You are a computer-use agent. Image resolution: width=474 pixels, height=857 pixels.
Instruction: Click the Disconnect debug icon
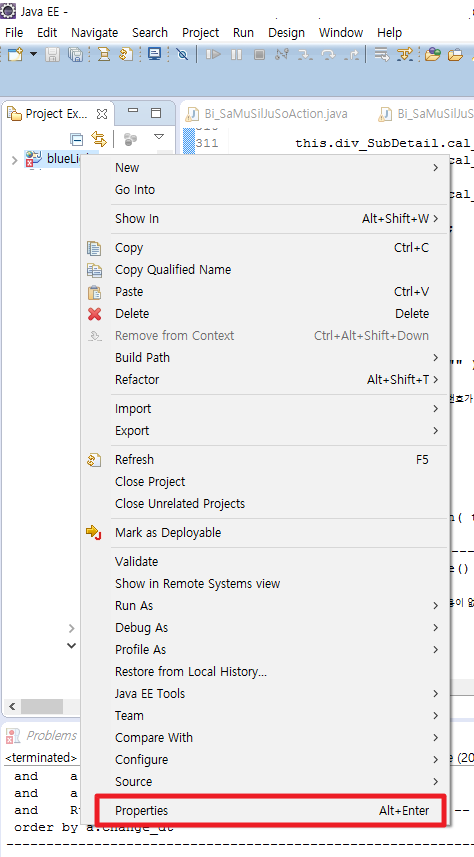[282, 54]
